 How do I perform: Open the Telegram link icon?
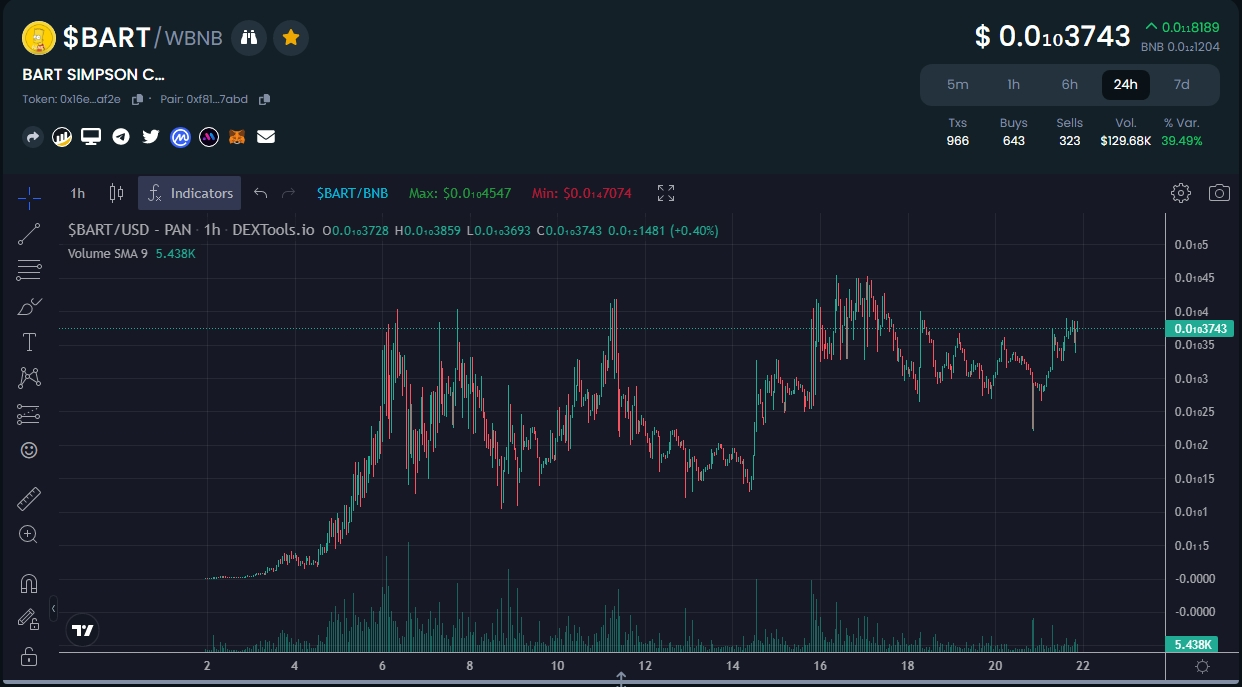[121, 137]
